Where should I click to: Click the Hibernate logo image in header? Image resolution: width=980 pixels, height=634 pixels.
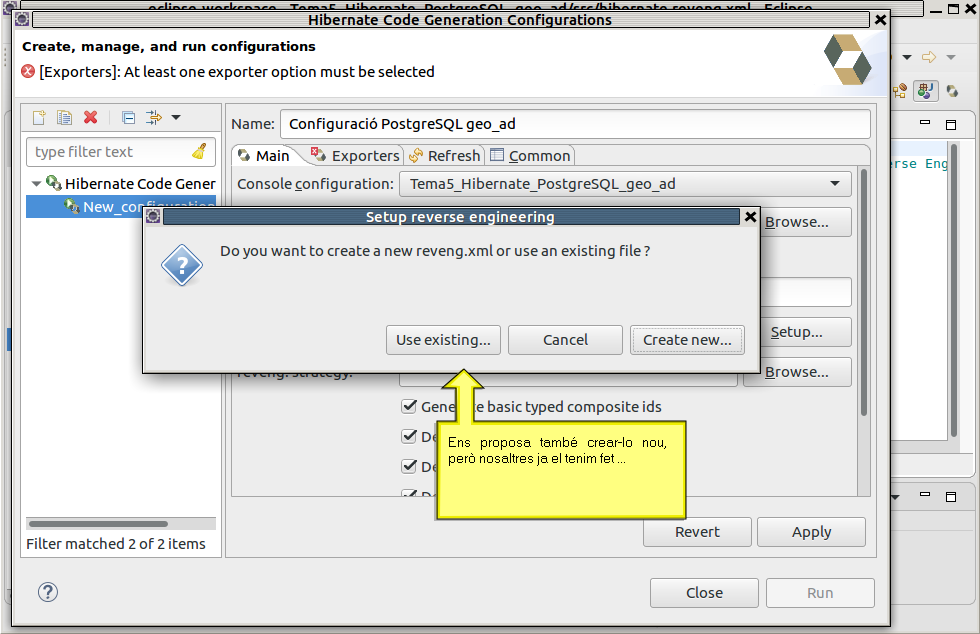pos(848,59)
